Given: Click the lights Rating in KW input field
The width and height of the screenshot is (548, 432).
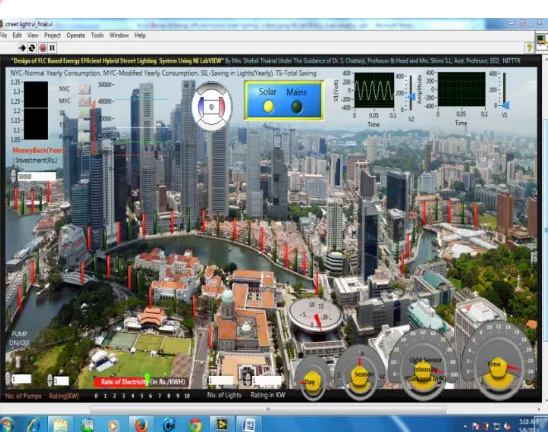Looking at the screenshot, I should pyautogui.click(x=267, y=380).
